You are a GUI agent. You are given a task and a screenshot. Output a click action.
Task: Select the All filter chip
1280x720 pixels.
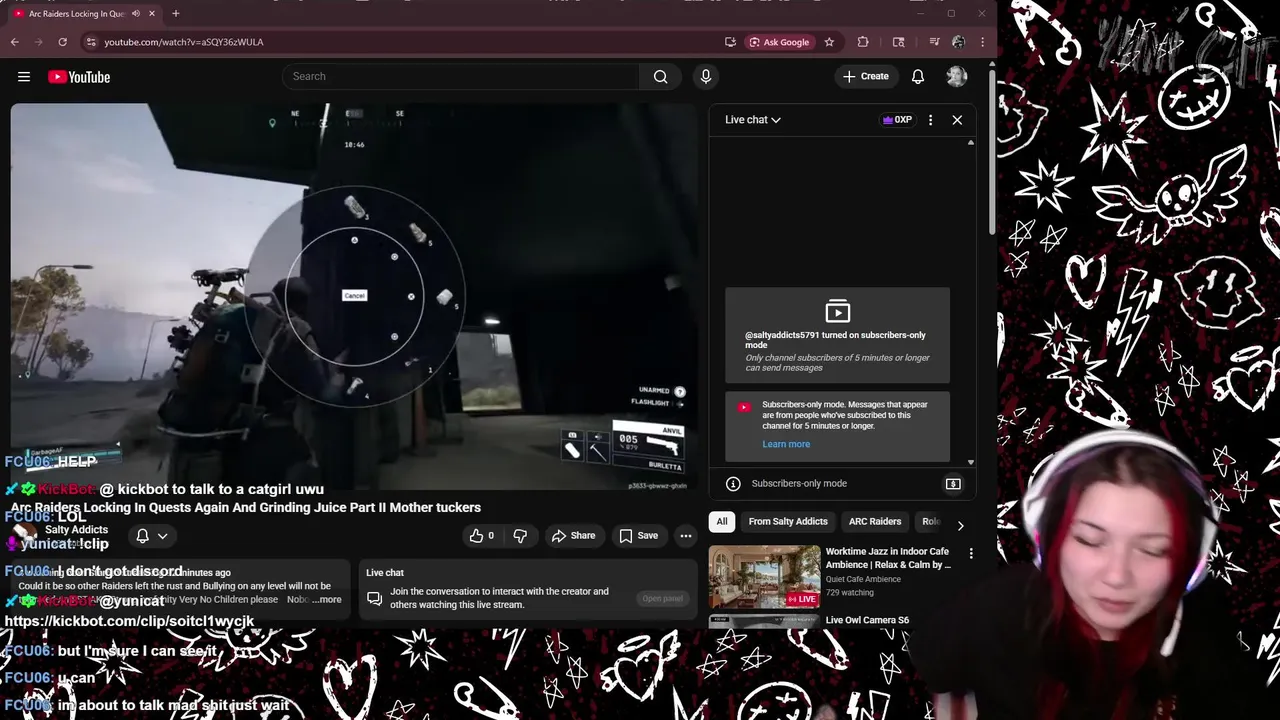click(x=722, y=522)
